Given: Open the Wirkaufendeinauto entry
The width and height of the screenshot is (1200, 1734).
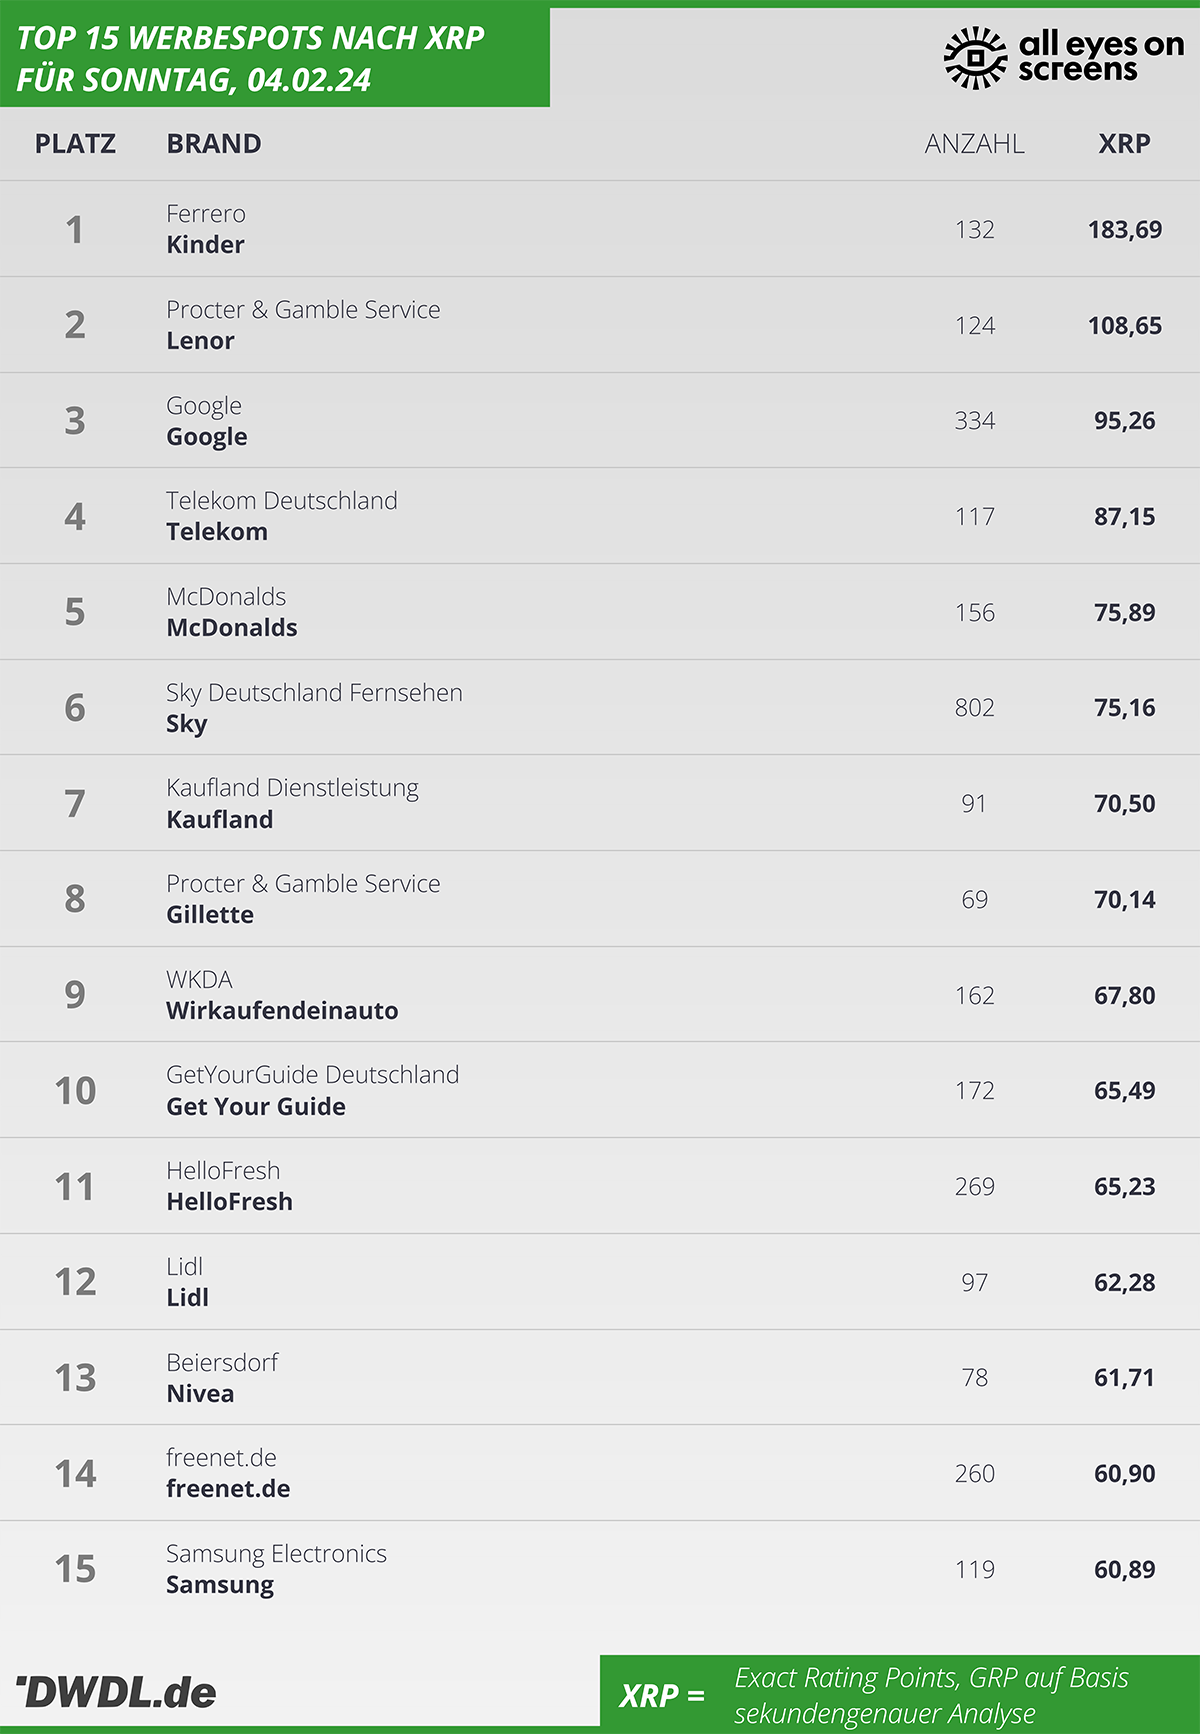Looking at the screenshot, I should tap(282, 1011).
